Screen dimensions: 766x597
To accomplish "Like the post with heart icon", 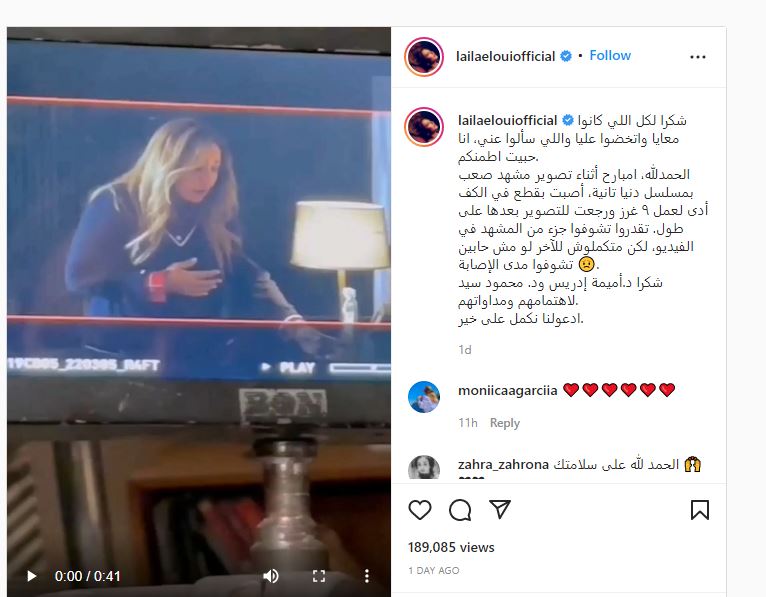I will click(420, 510).
